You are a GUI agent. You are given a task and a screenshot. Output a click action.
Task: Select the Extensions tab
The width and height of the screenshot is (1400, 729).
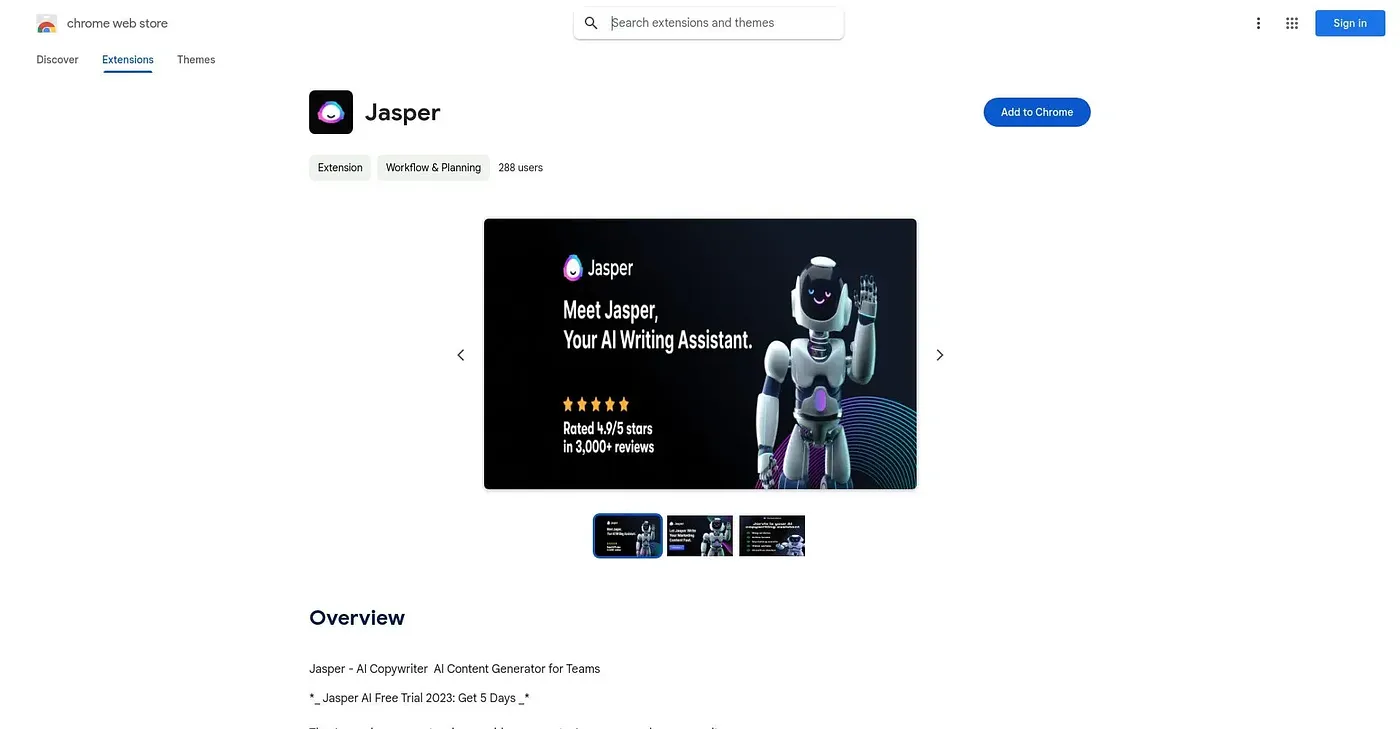[x=128, y=60]
